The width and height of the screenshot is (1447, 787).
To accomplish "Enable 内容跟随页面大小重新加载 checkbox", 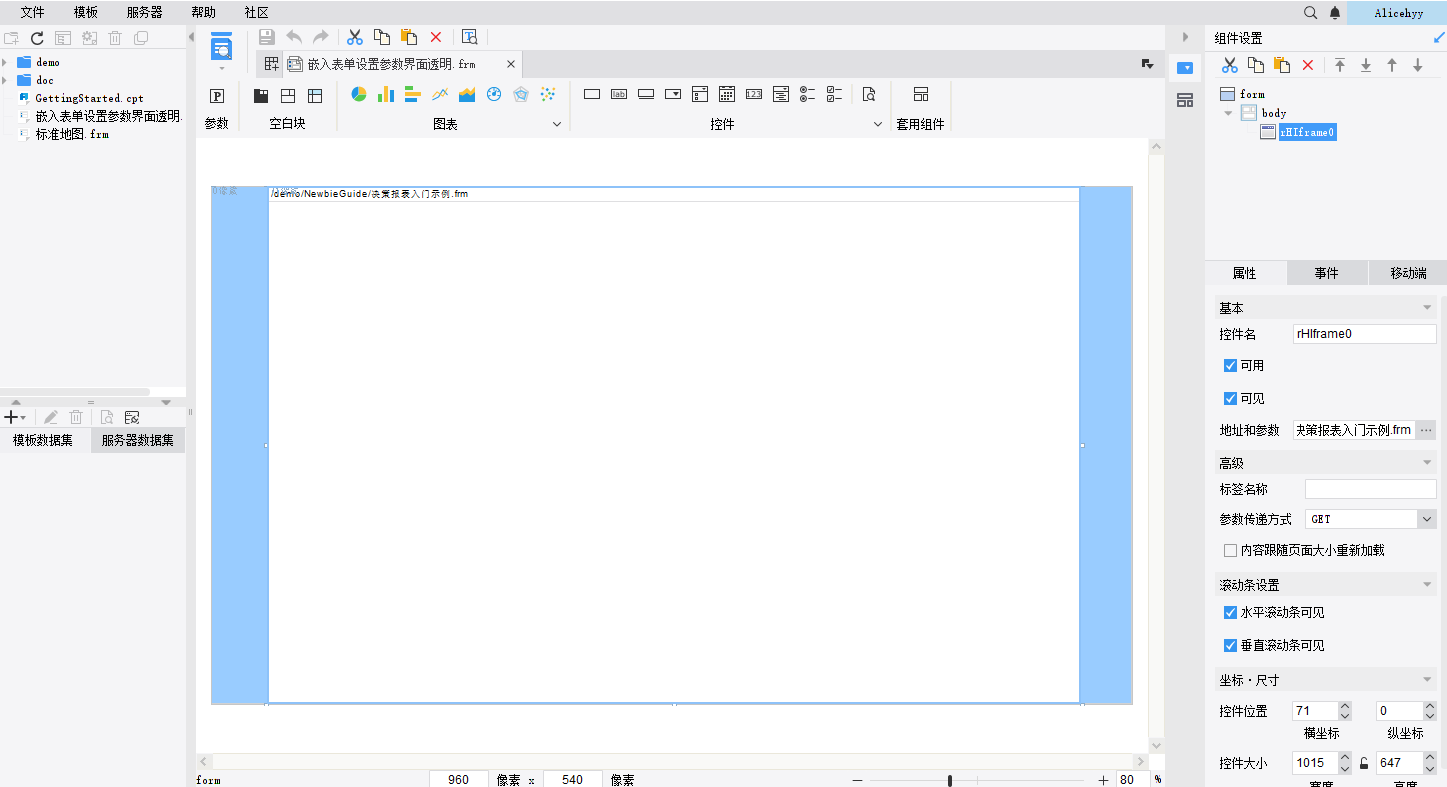I will (1231, 550).
